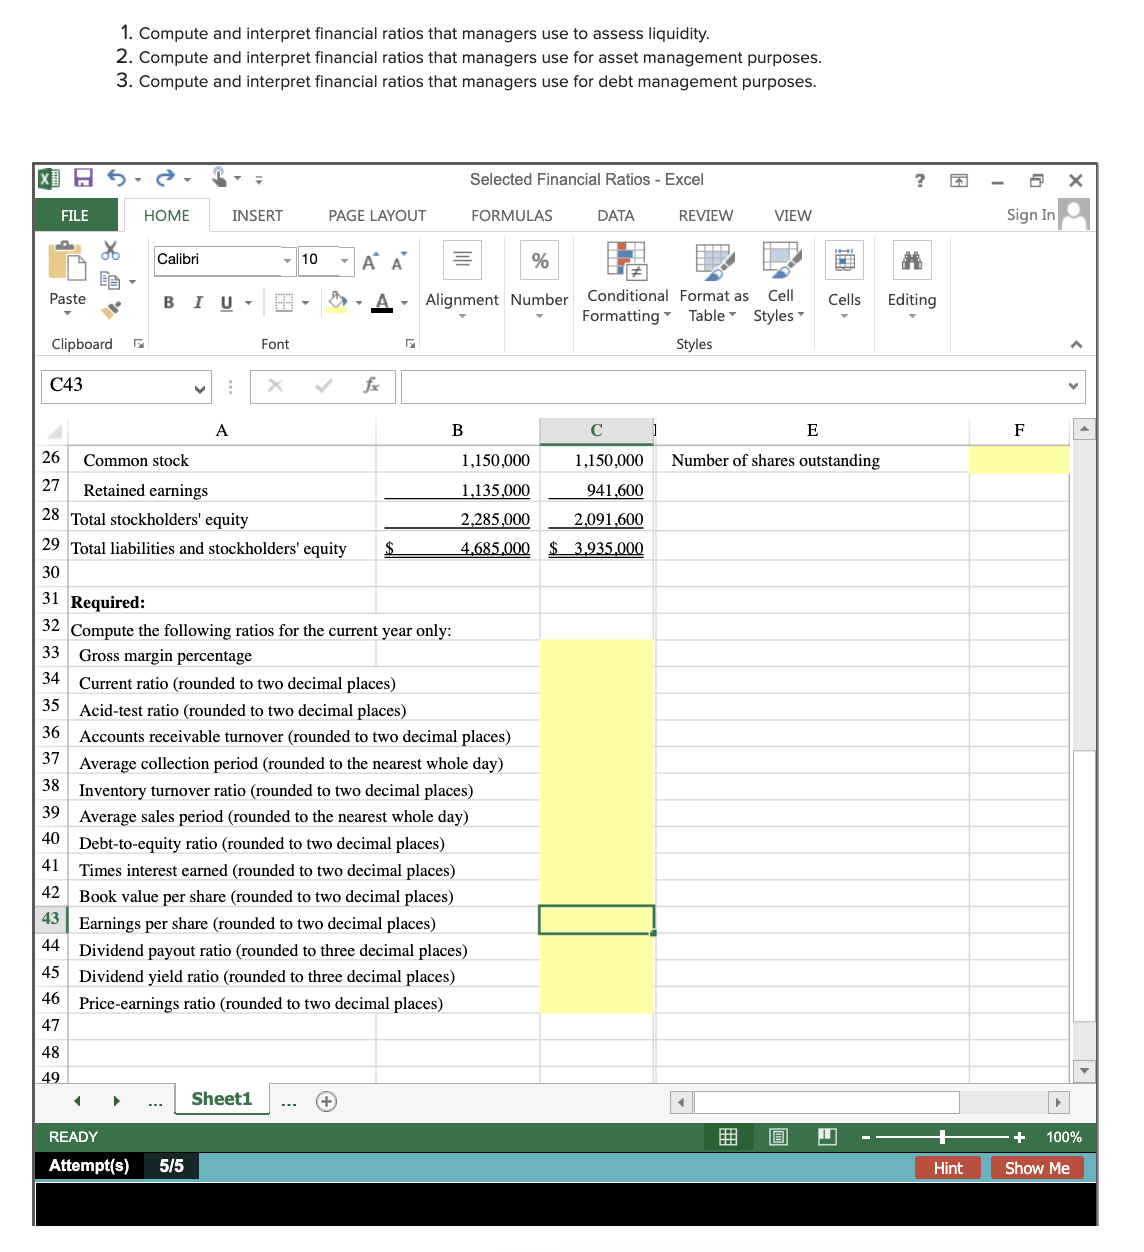
Task: Open Excel Help question mark
Action: click(920, 180)
